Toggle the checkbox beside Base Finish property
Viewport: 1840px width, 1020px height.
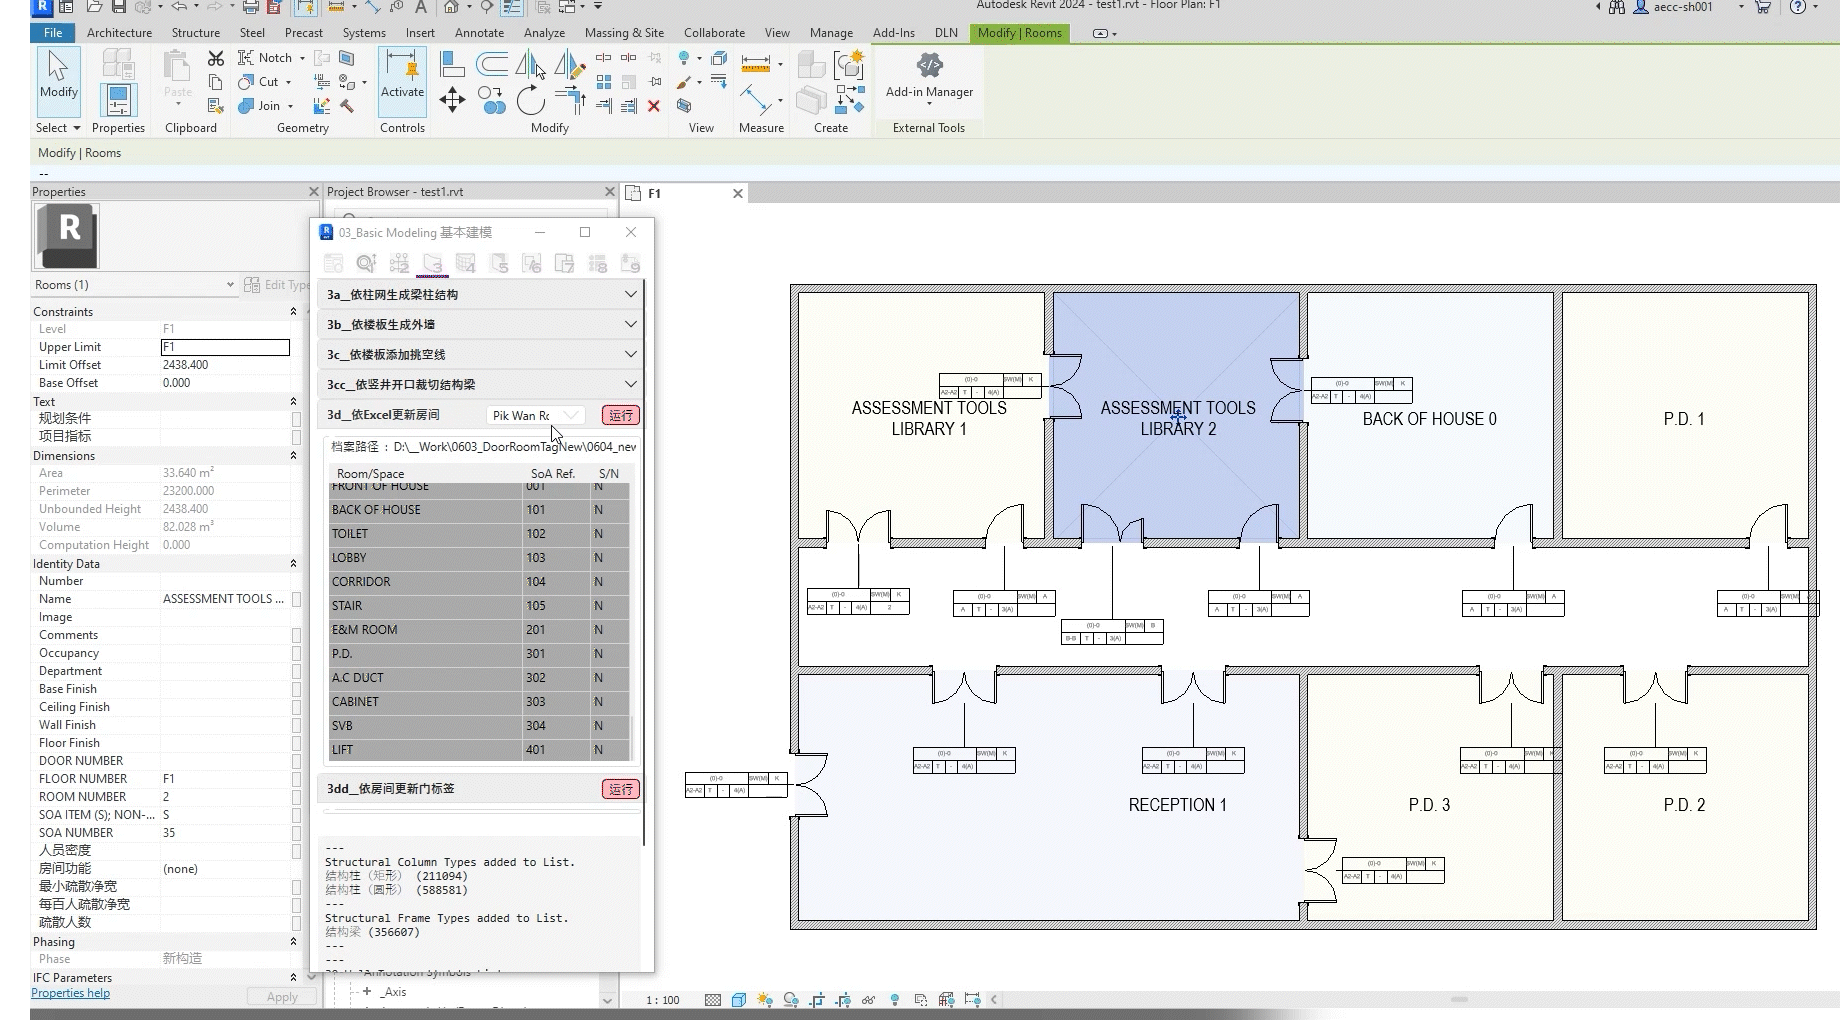(296, 689)
